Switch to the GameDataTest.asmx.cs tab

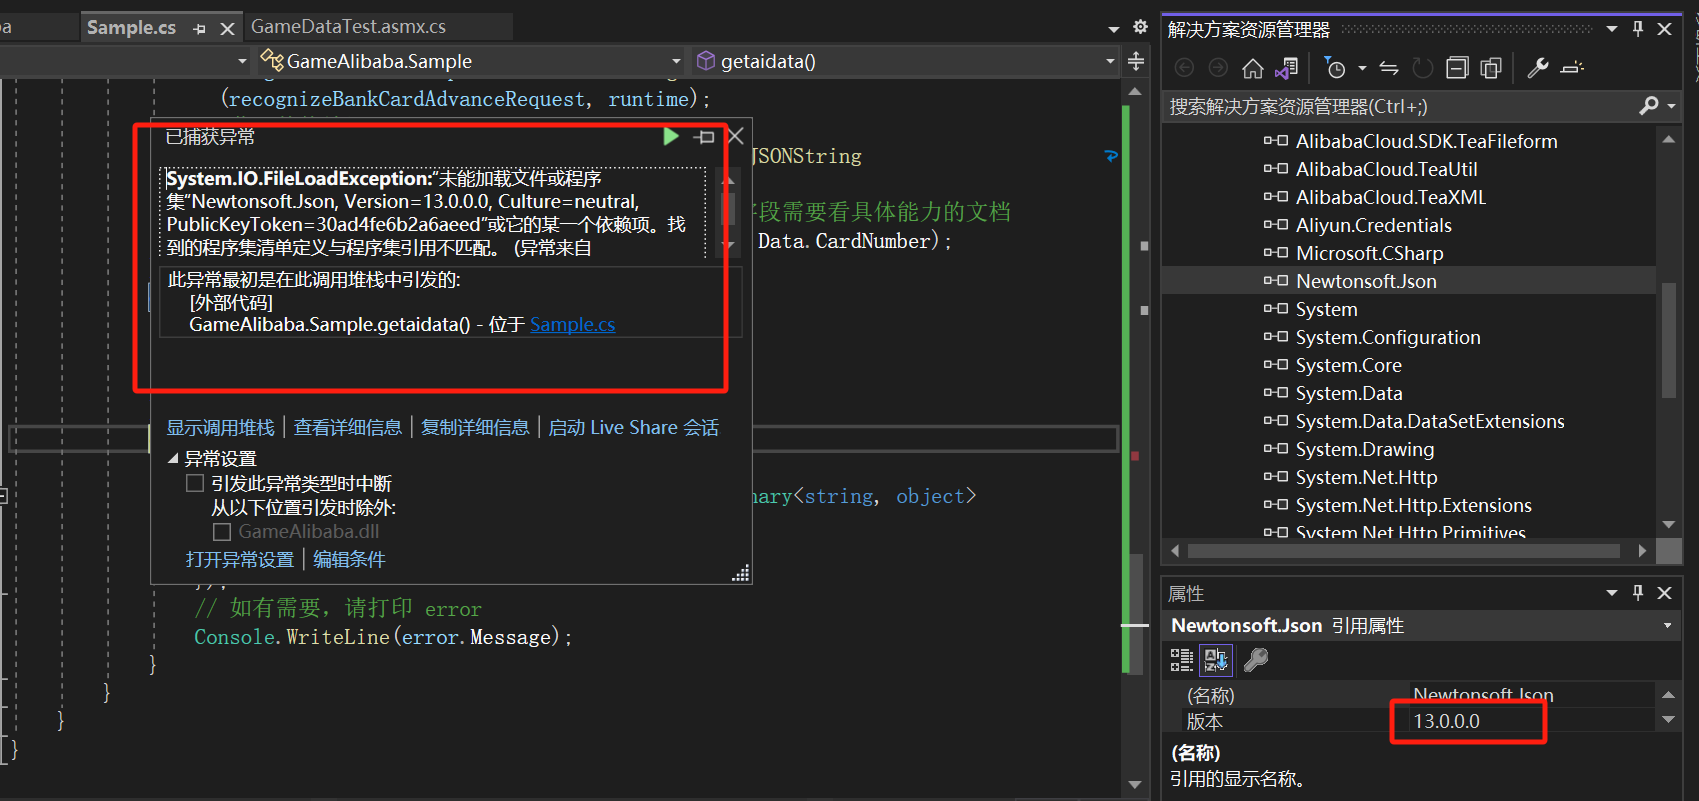click(348, 26)
